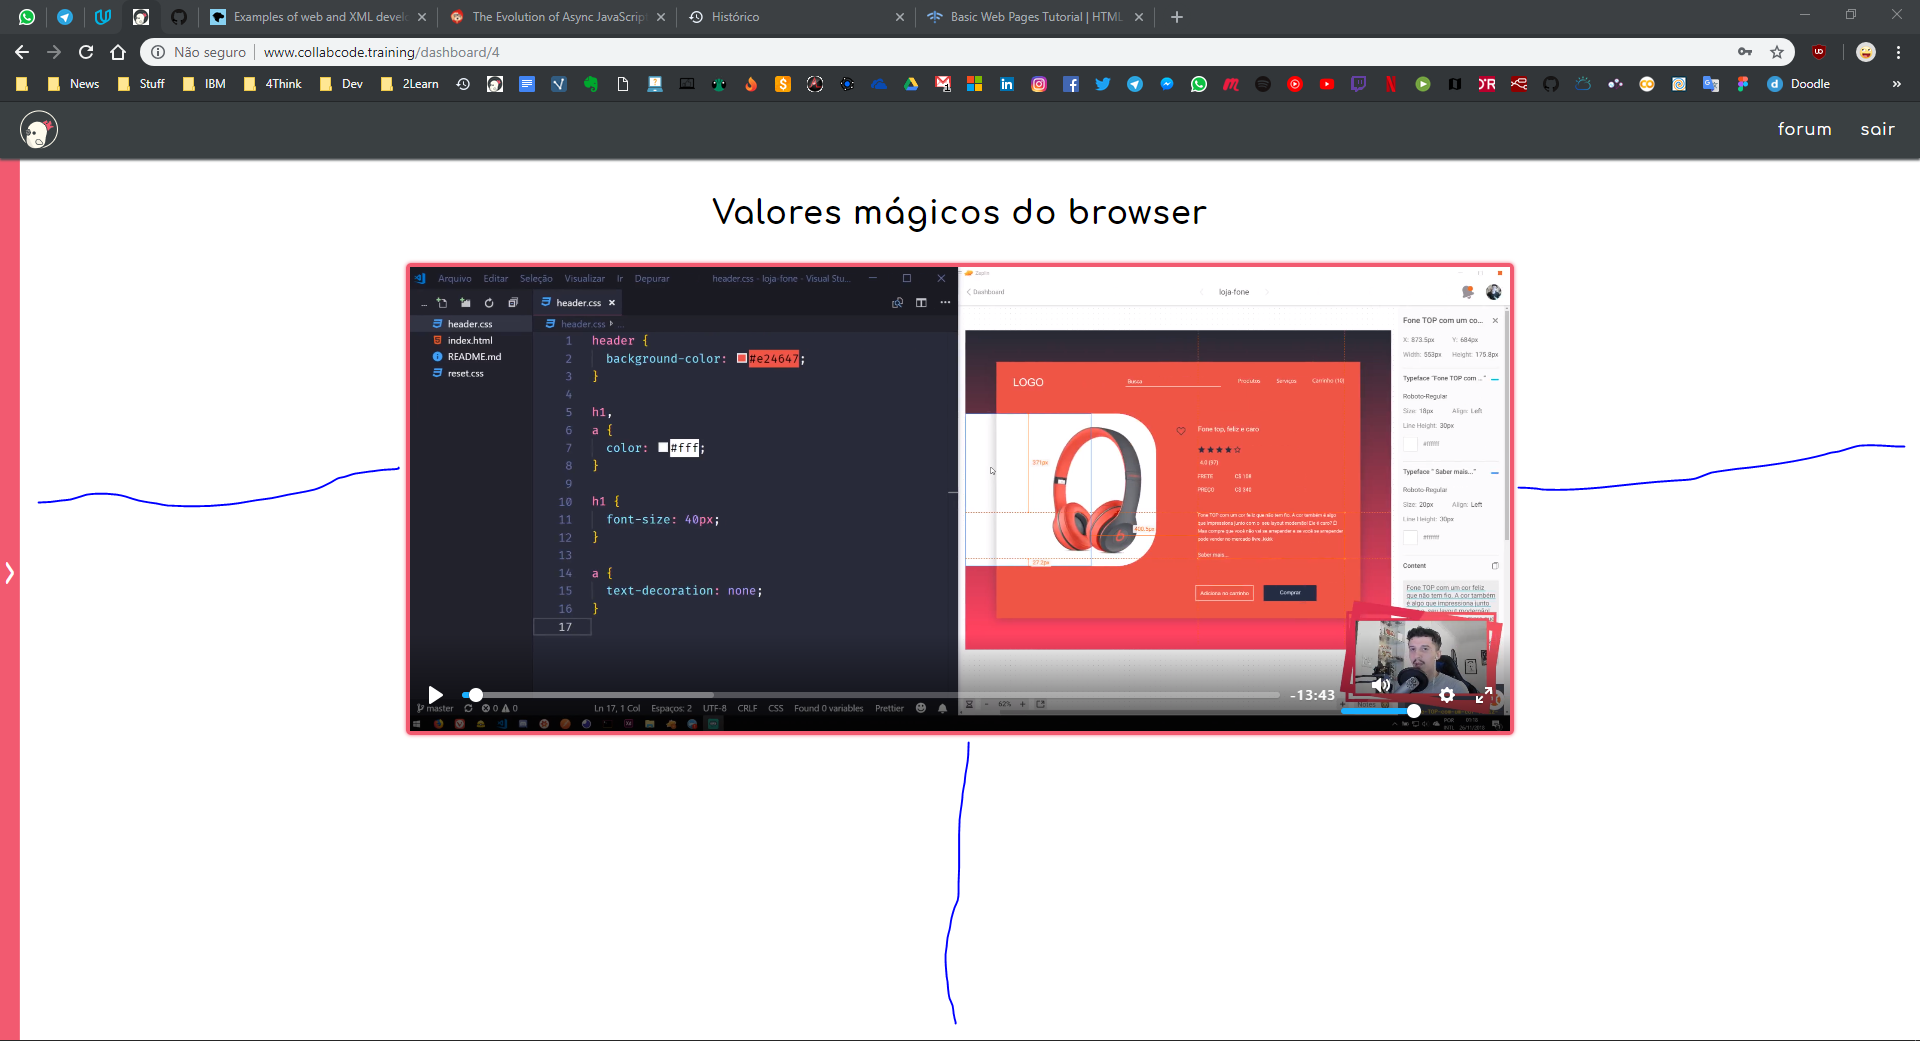Open the OneDrive cloud bookmark
This screenshot has width=1920, height=1041.
(x=879, y=84)
